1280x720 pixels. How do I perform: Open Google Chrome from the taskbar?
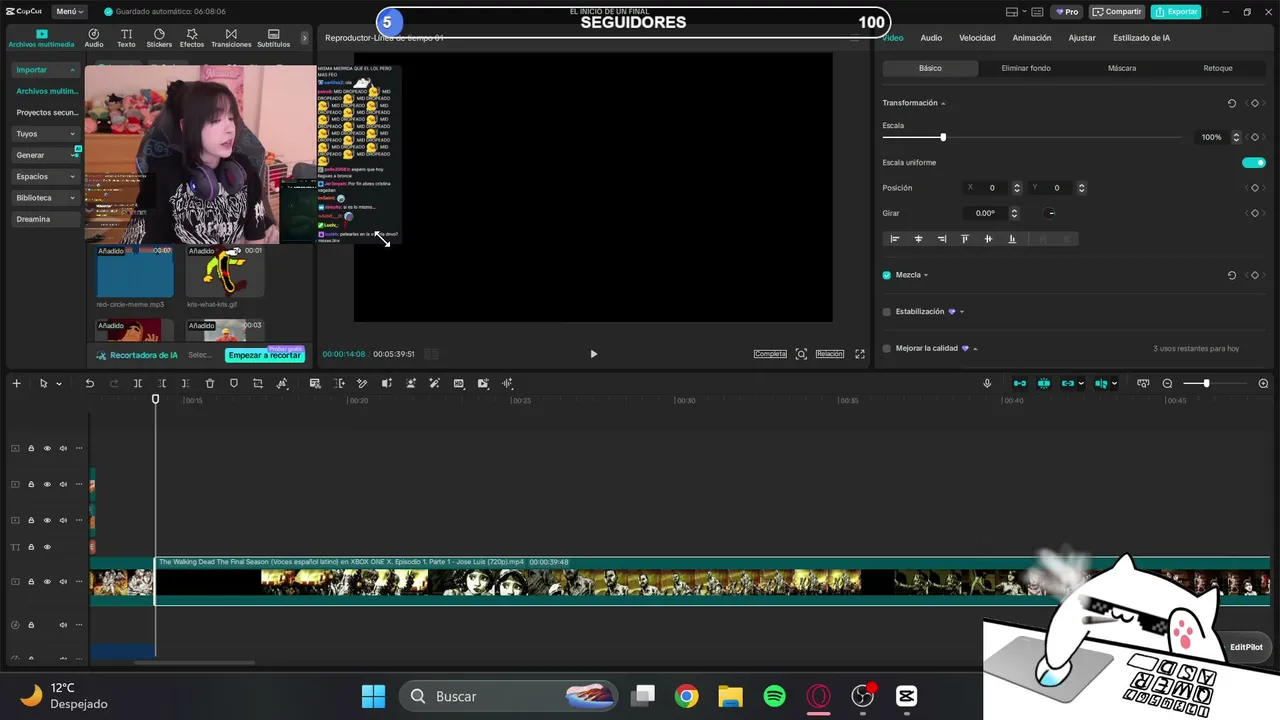(x=686, y=696)
